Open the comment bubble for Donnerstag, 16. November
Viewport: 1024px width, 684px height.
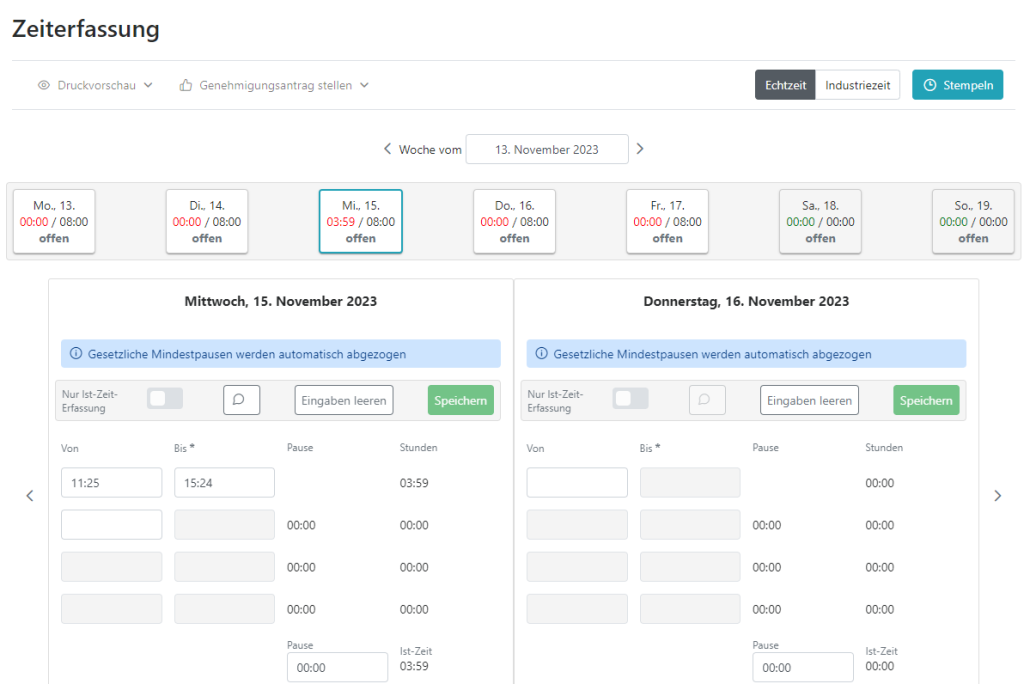click(x=707, y=400)
